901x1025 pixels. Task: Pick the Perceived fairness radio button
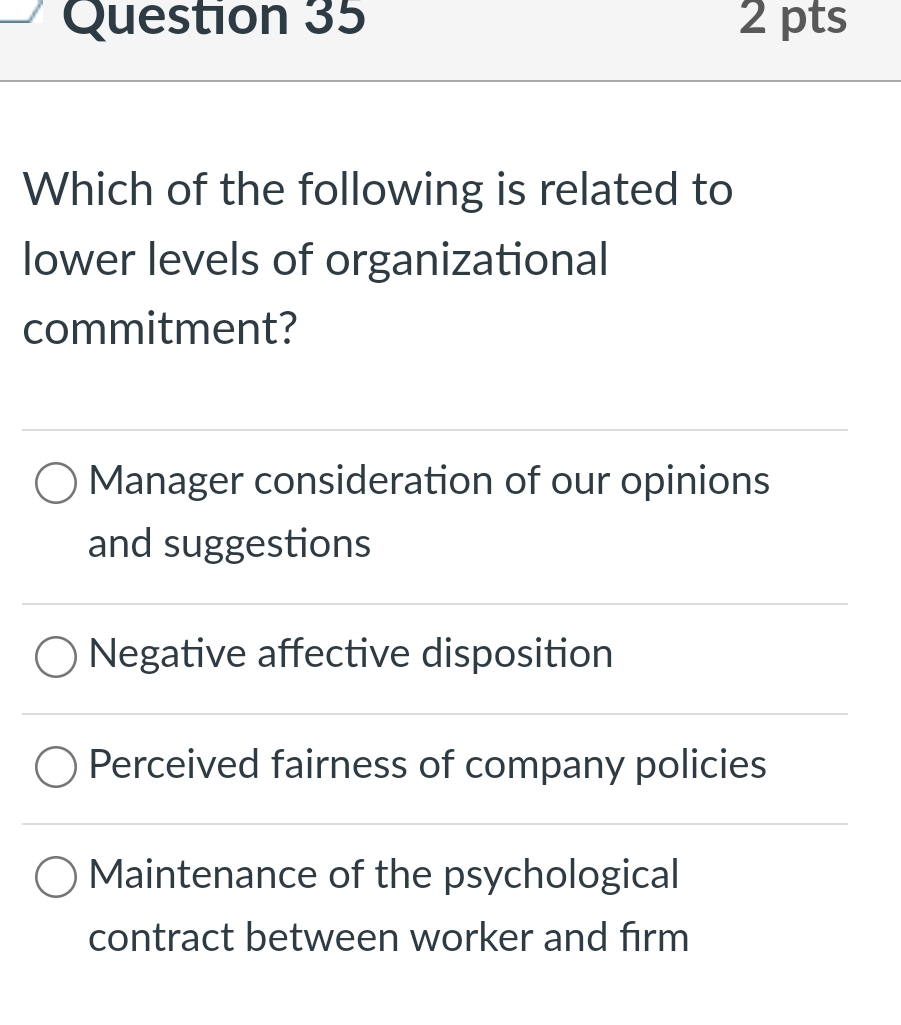(x=56, y=767)
